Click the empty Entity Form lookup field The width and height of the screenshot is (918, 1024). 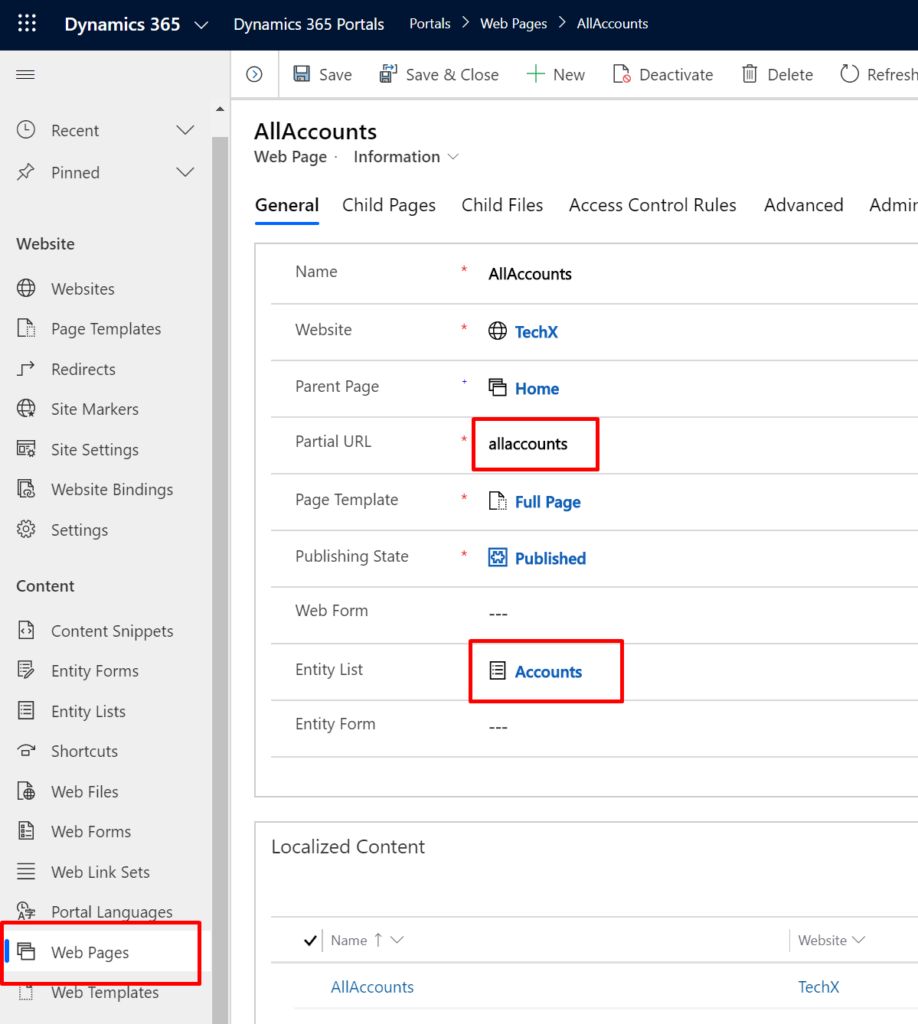(x=498, y=727)
